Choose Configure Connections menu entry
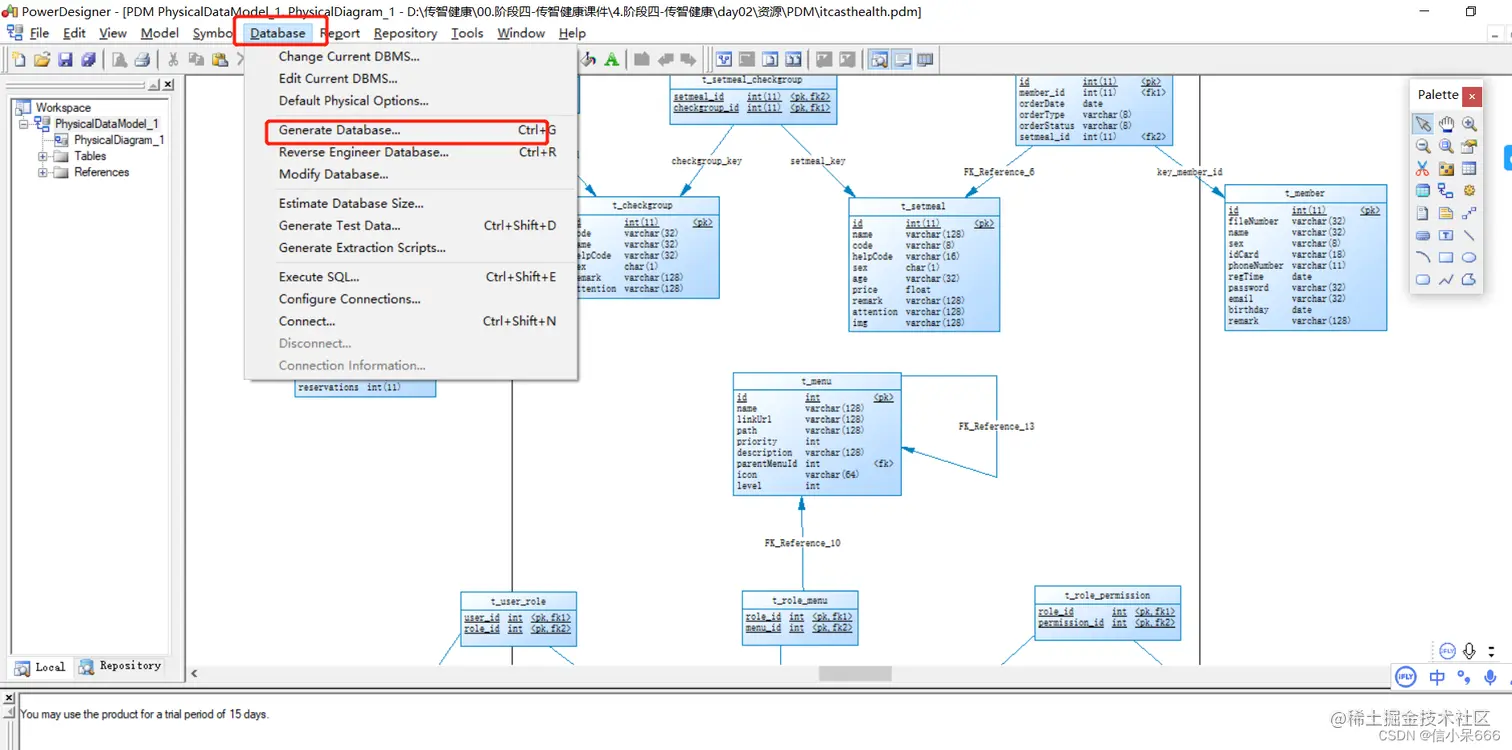The height and width of the screenshot is (750, 1512). click(411, 298)
